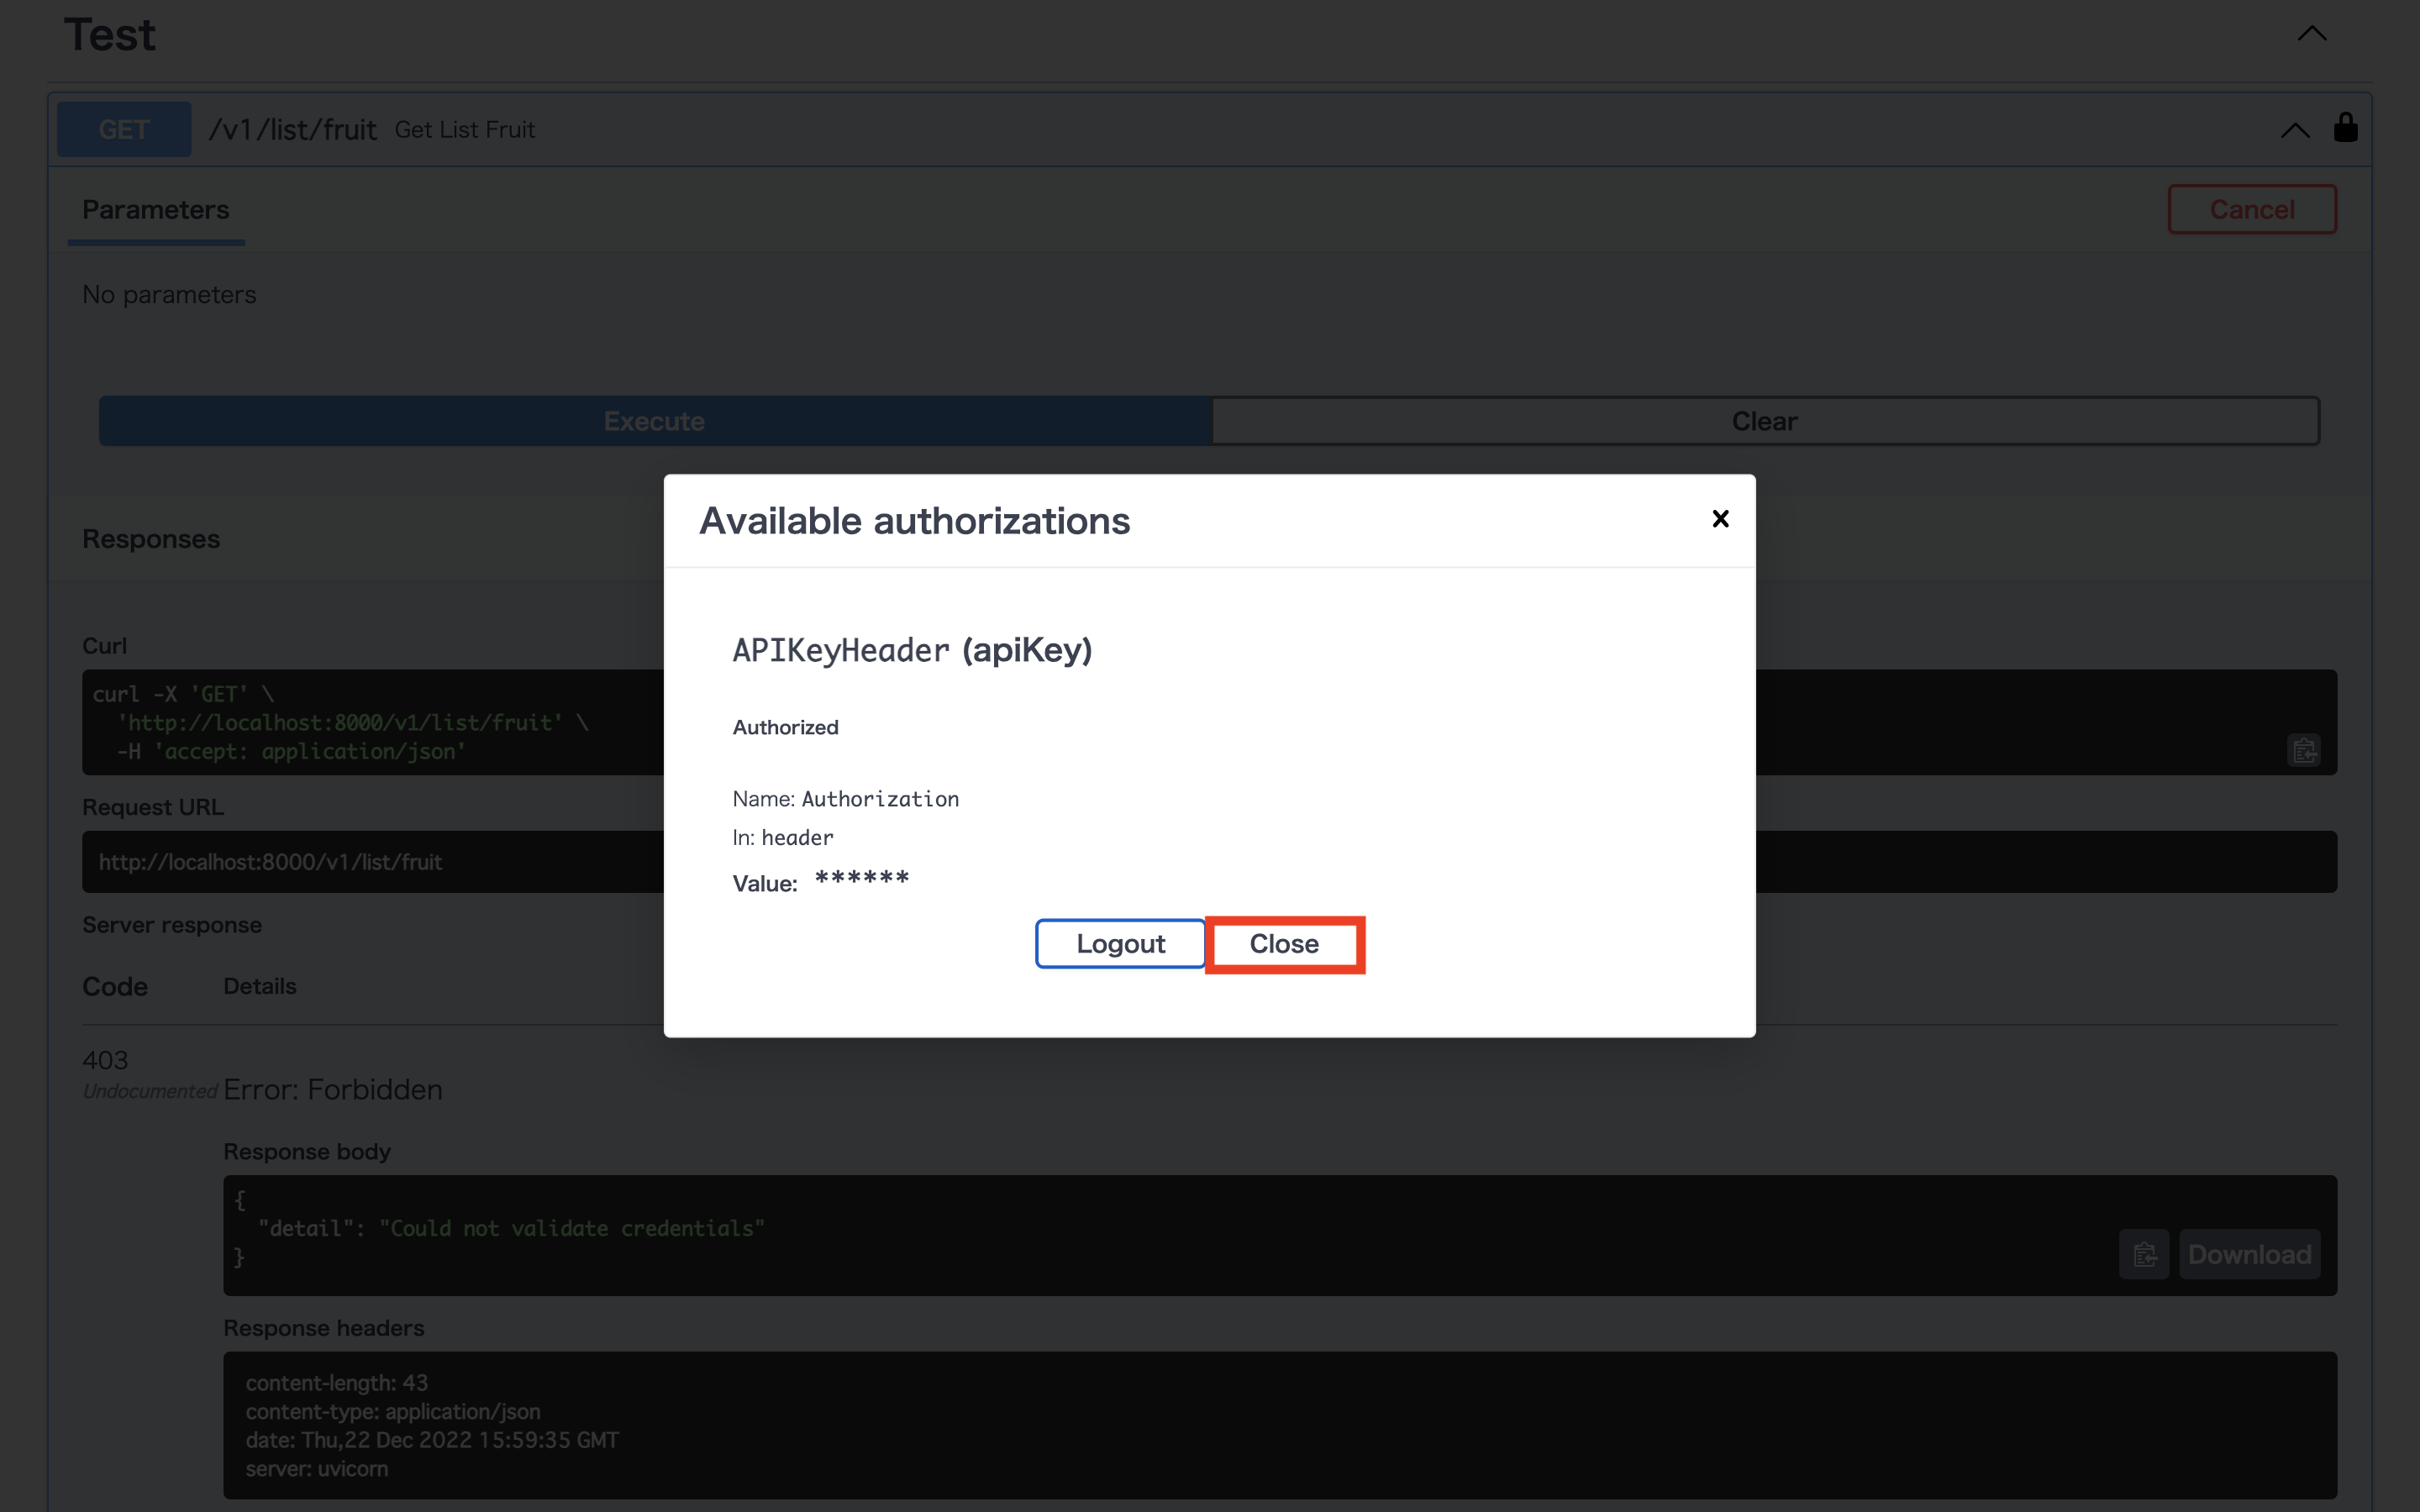
Task: Select the Response headers code block
Action: pos(700,1424)
